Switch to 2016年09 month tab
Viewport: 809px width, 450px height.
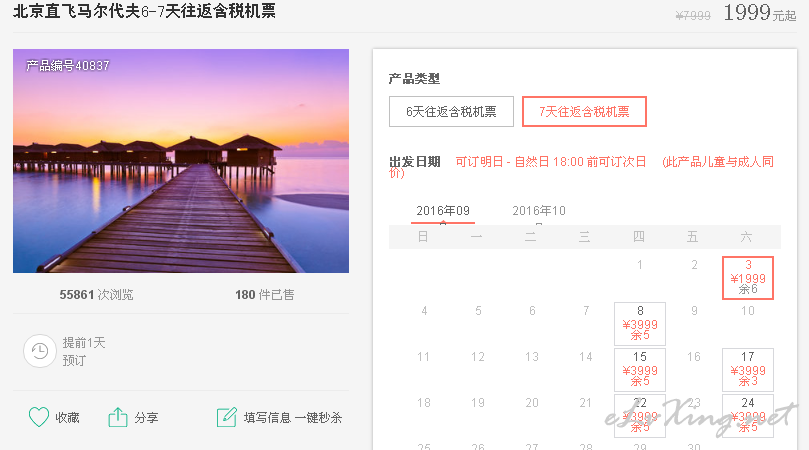click(x=443, y=211)
